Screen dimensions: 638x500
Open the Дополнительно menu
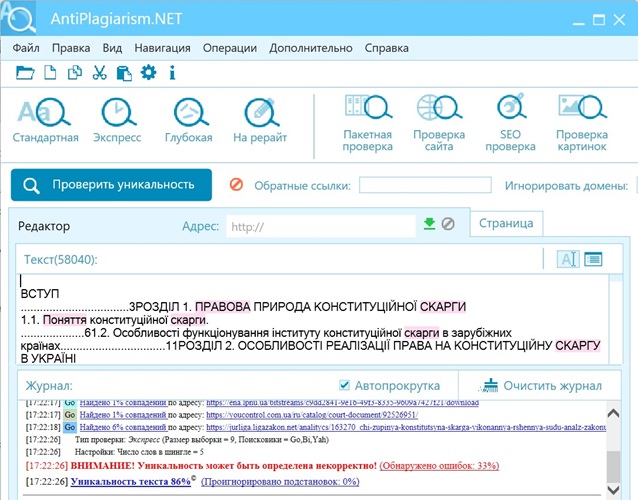[311, 48]
